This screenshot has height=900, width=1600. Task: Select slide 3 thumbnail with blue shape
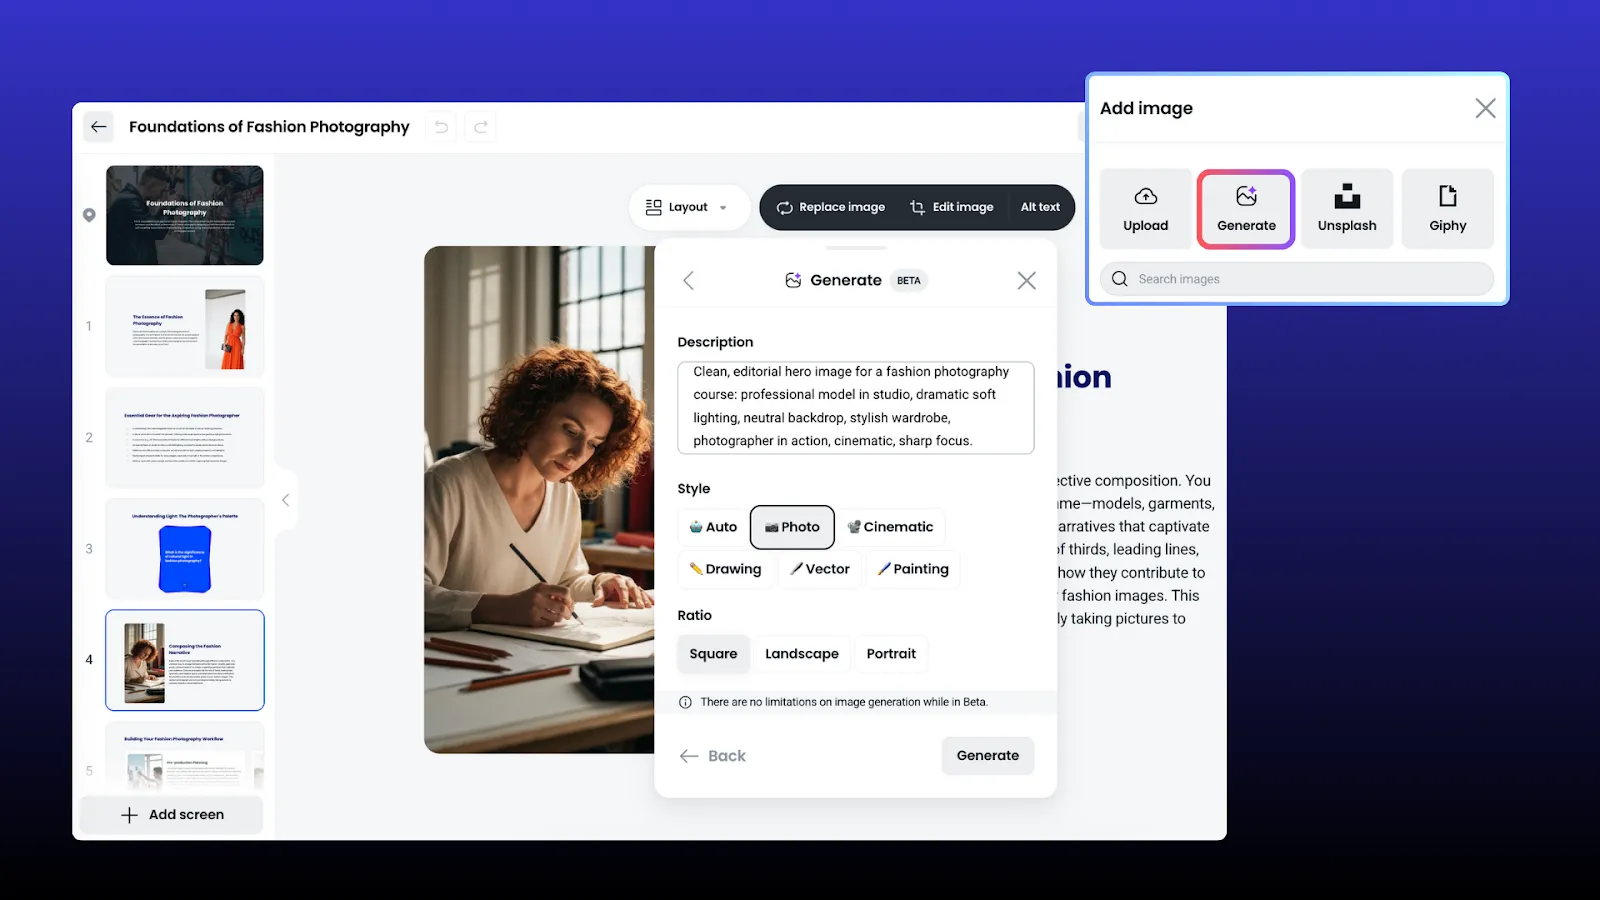[185, 549]
